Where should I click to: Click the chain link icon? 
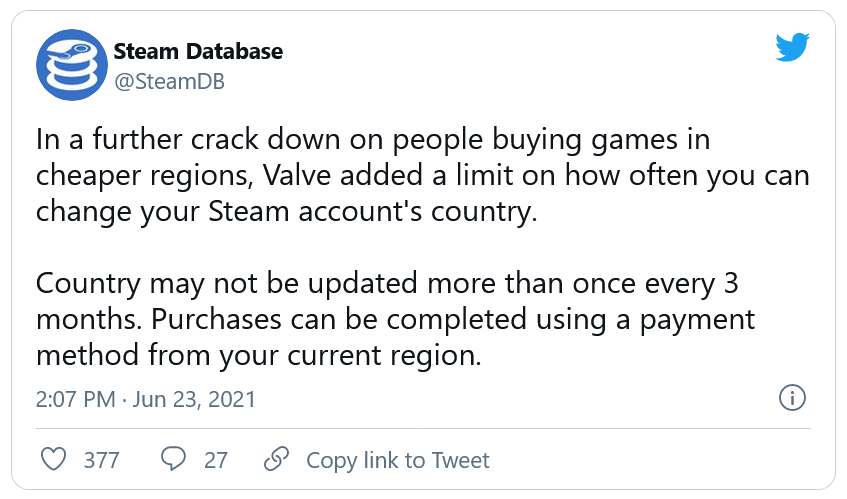[276, 460]
